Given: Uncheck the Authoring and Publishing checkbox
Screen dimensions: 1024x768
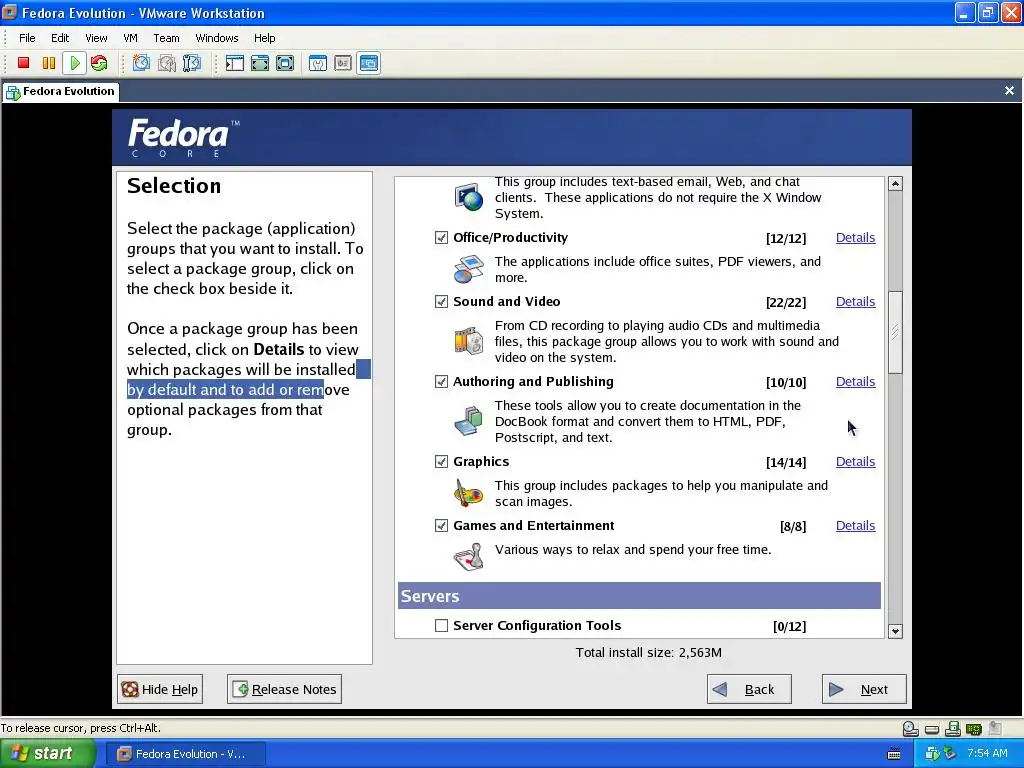Looking at the screenshot, I should pos(441,381).
